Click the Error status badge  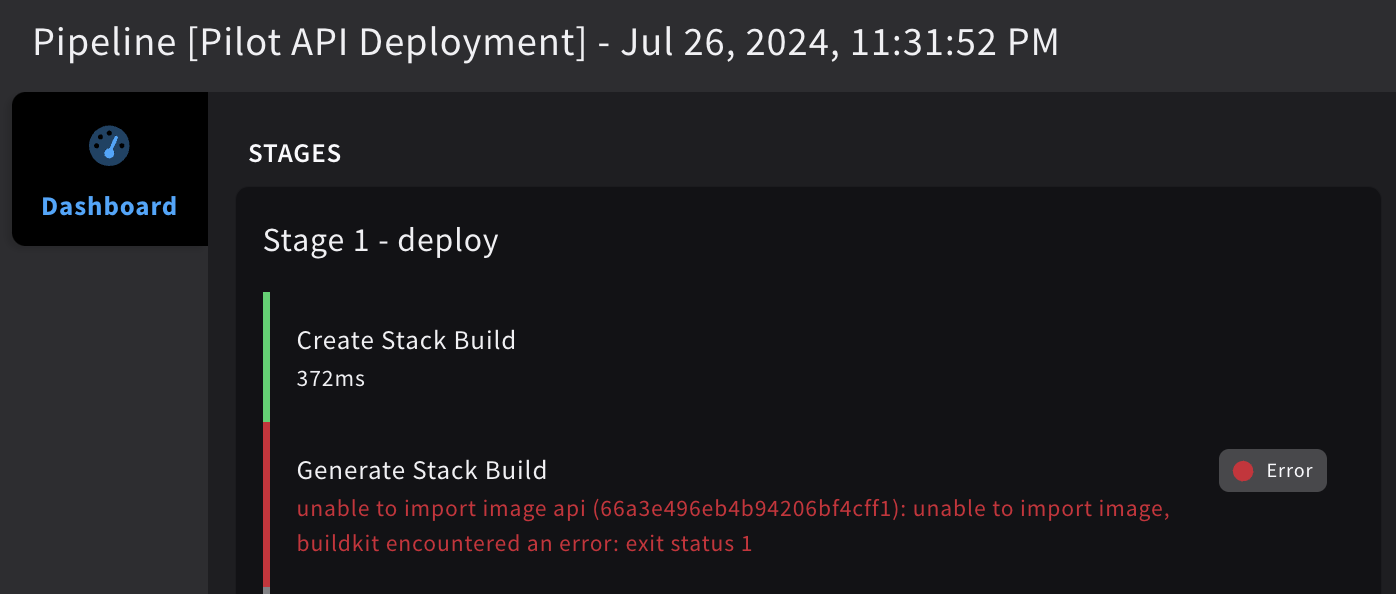coord(1272,471)
